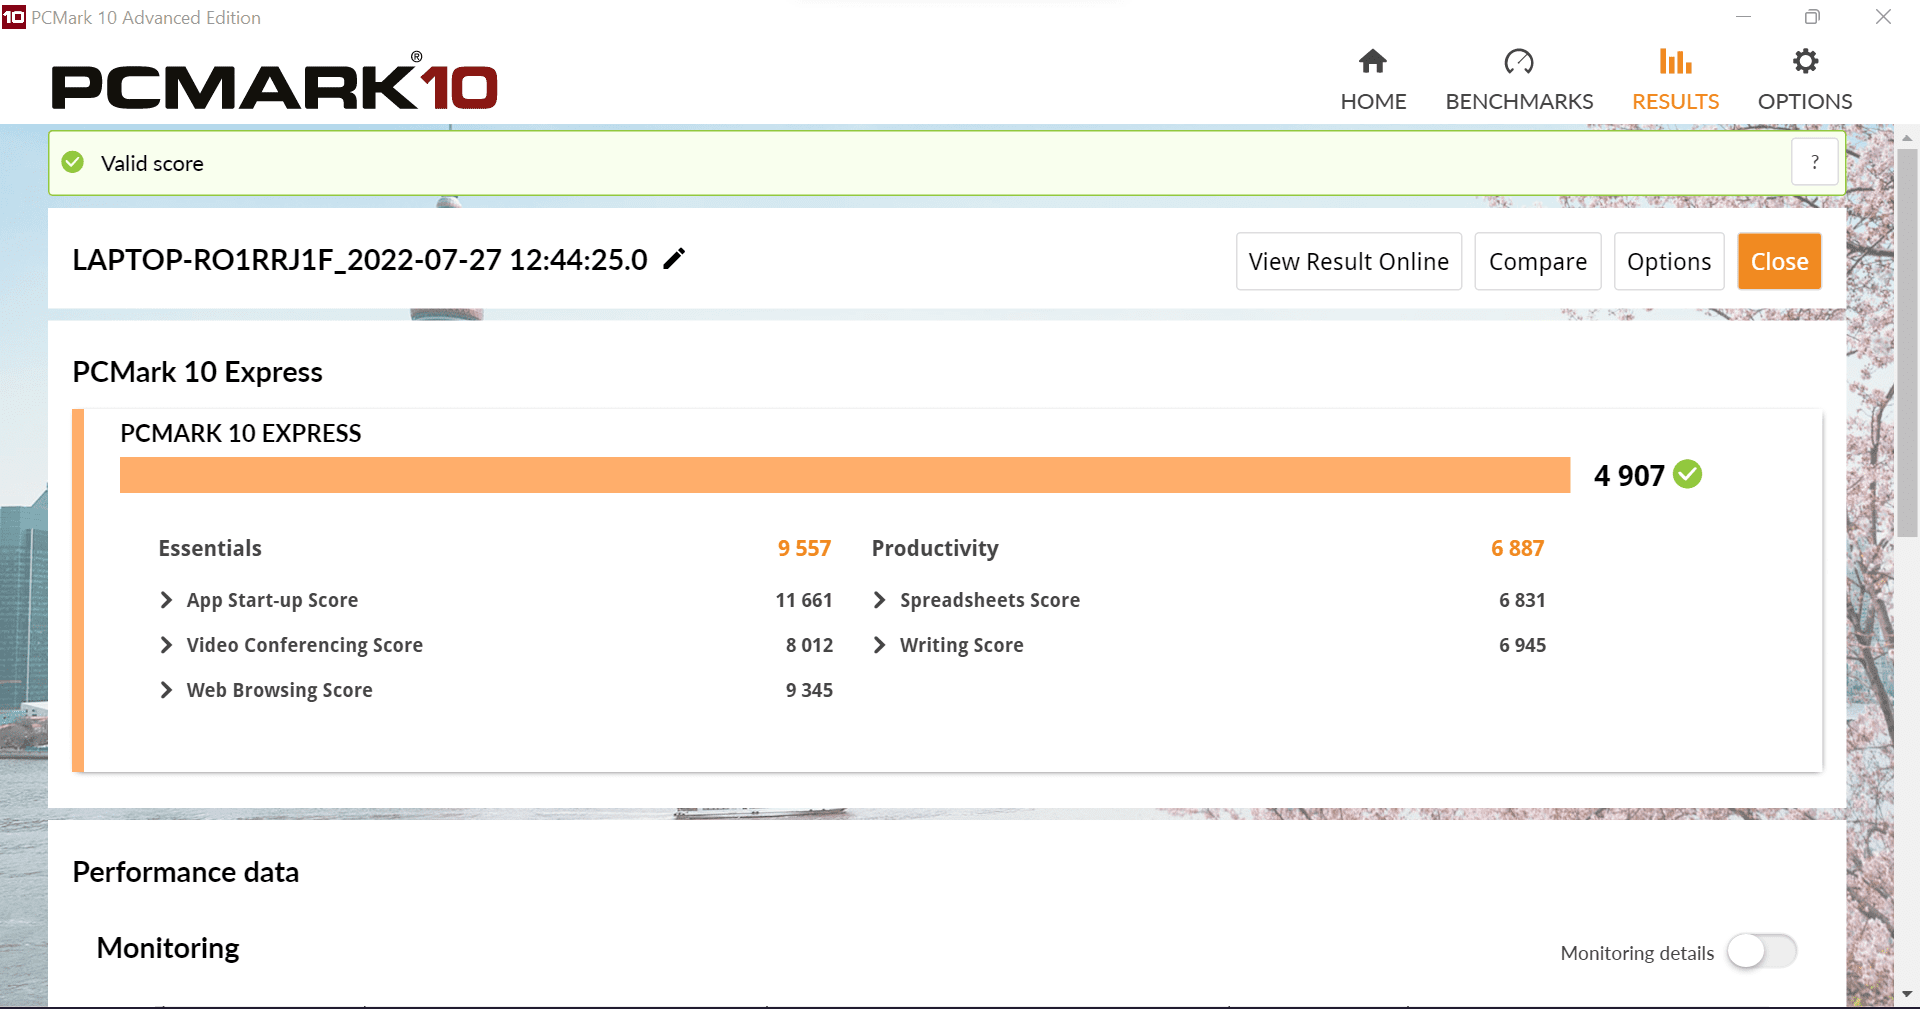This screenshot has width=1920, height=1009.
Task: Click the Compare button
Action: coord(1538,261)
